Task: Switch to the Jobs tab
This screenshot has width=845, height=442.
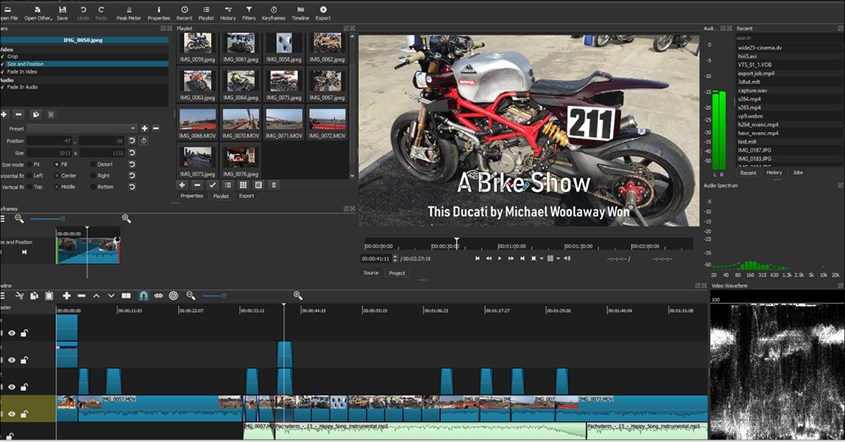Action: click(797, 173)
